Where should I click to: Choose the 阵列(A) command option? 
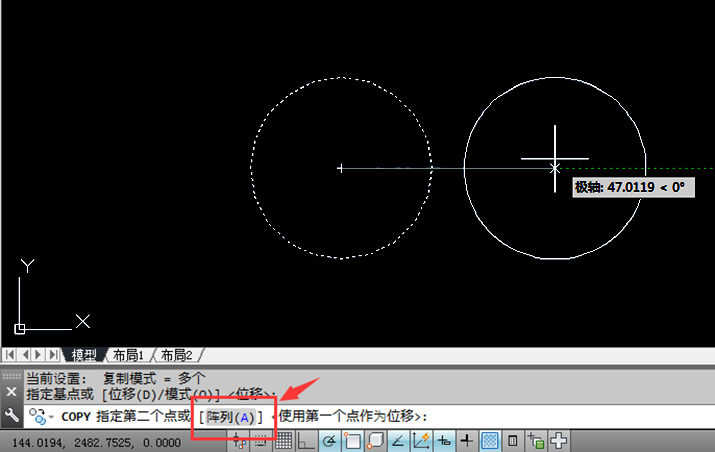click(x=230, y=417)
